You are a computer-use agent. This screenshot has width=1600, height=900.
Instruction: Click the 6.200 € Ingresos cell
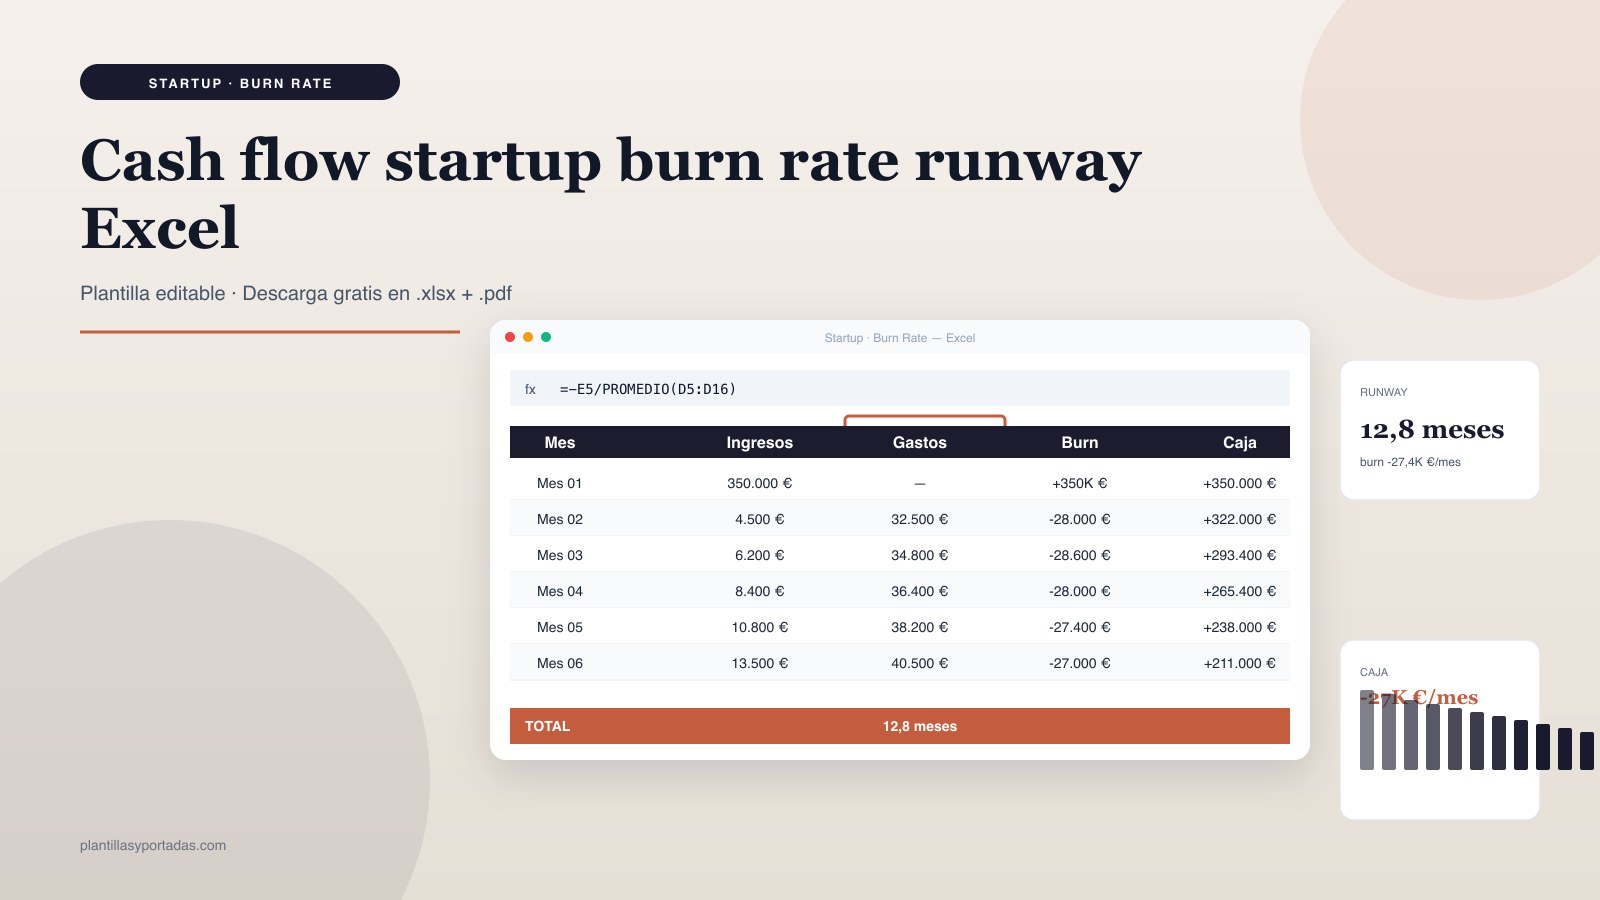pyautogui.click(x=760, y=555)
